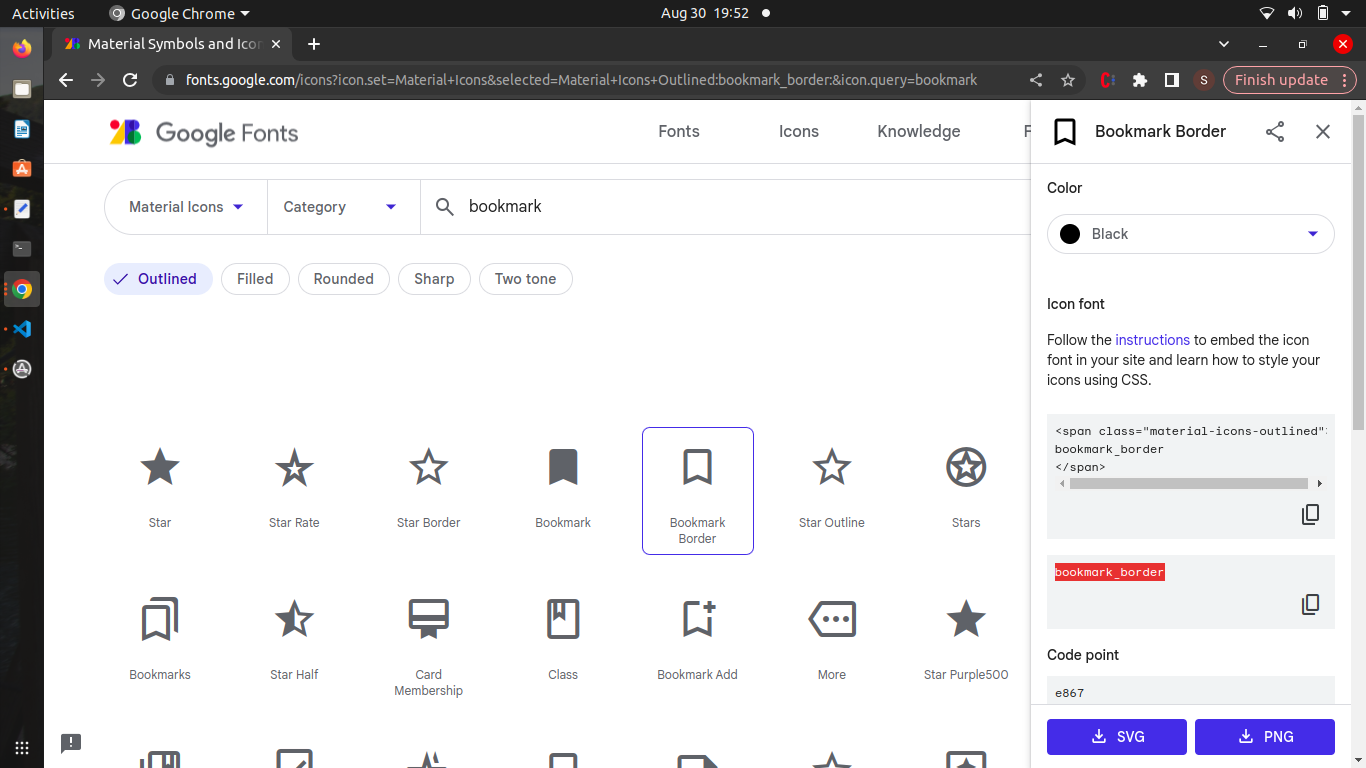Copy the bookmark_border icon name
1366x768 pixels.
[x=1310, y=604]
